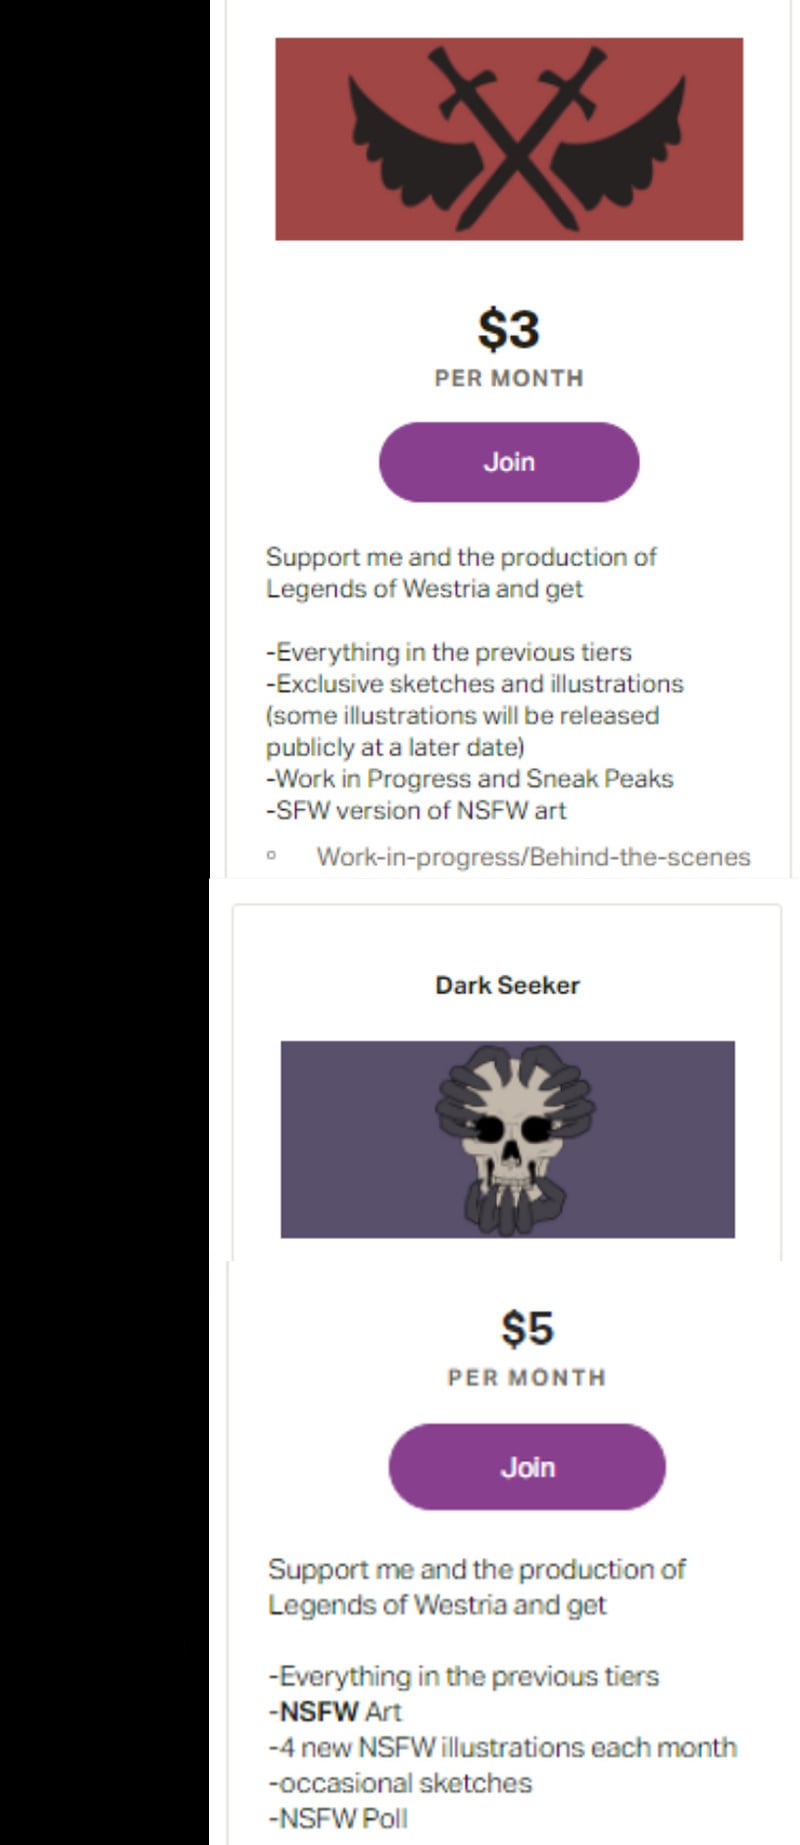Viewport: 800px width, 1845px height.
Task: Click the bullet circle beside Work-in-progress benefit
Action: [x=271, y=856]
